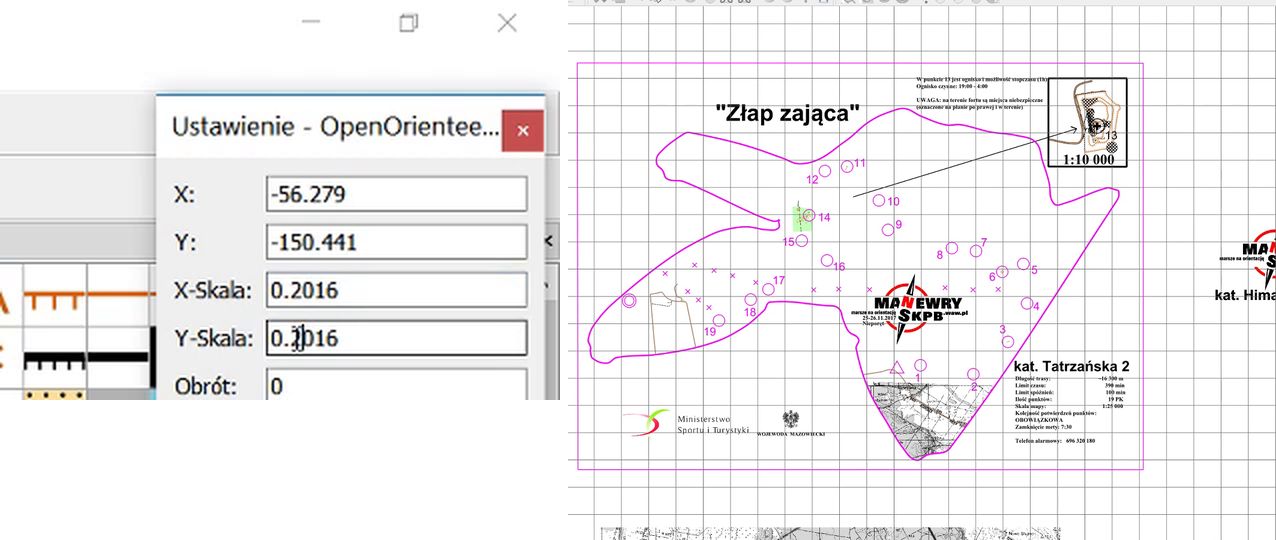Click the double-circle finish marker on map
This screenshot has height=540, width=1276.
(x=629, y=300)
